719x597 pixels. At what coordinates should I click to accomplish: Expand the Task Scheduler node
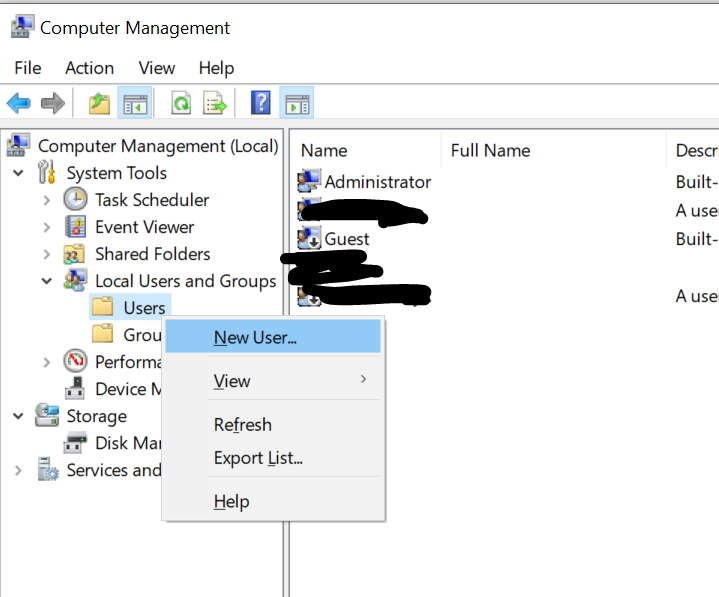(47, 200)
